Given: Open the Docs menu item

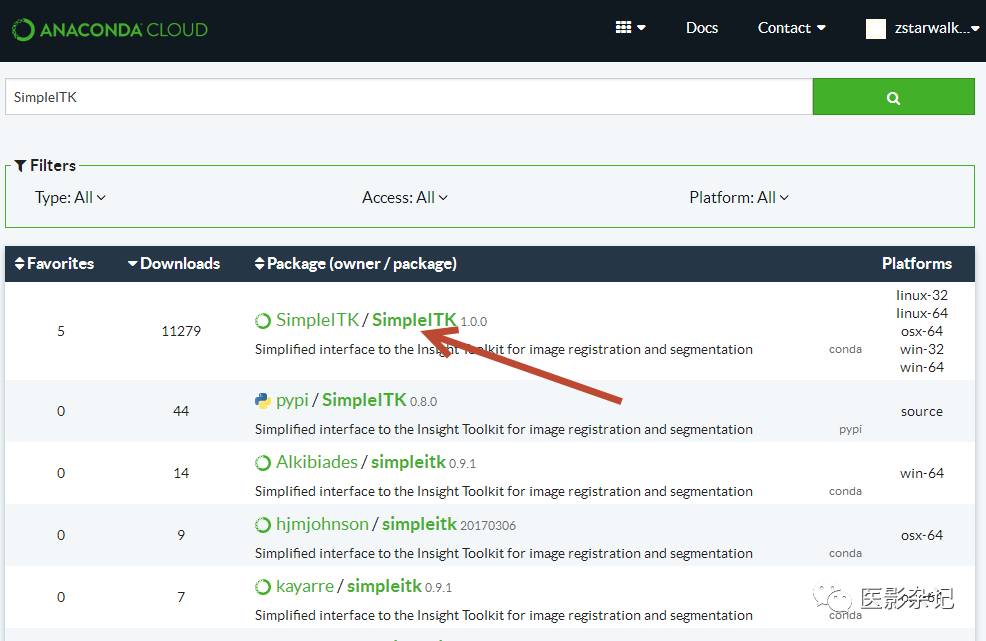Looking at the screenshot, I should 701,28.
